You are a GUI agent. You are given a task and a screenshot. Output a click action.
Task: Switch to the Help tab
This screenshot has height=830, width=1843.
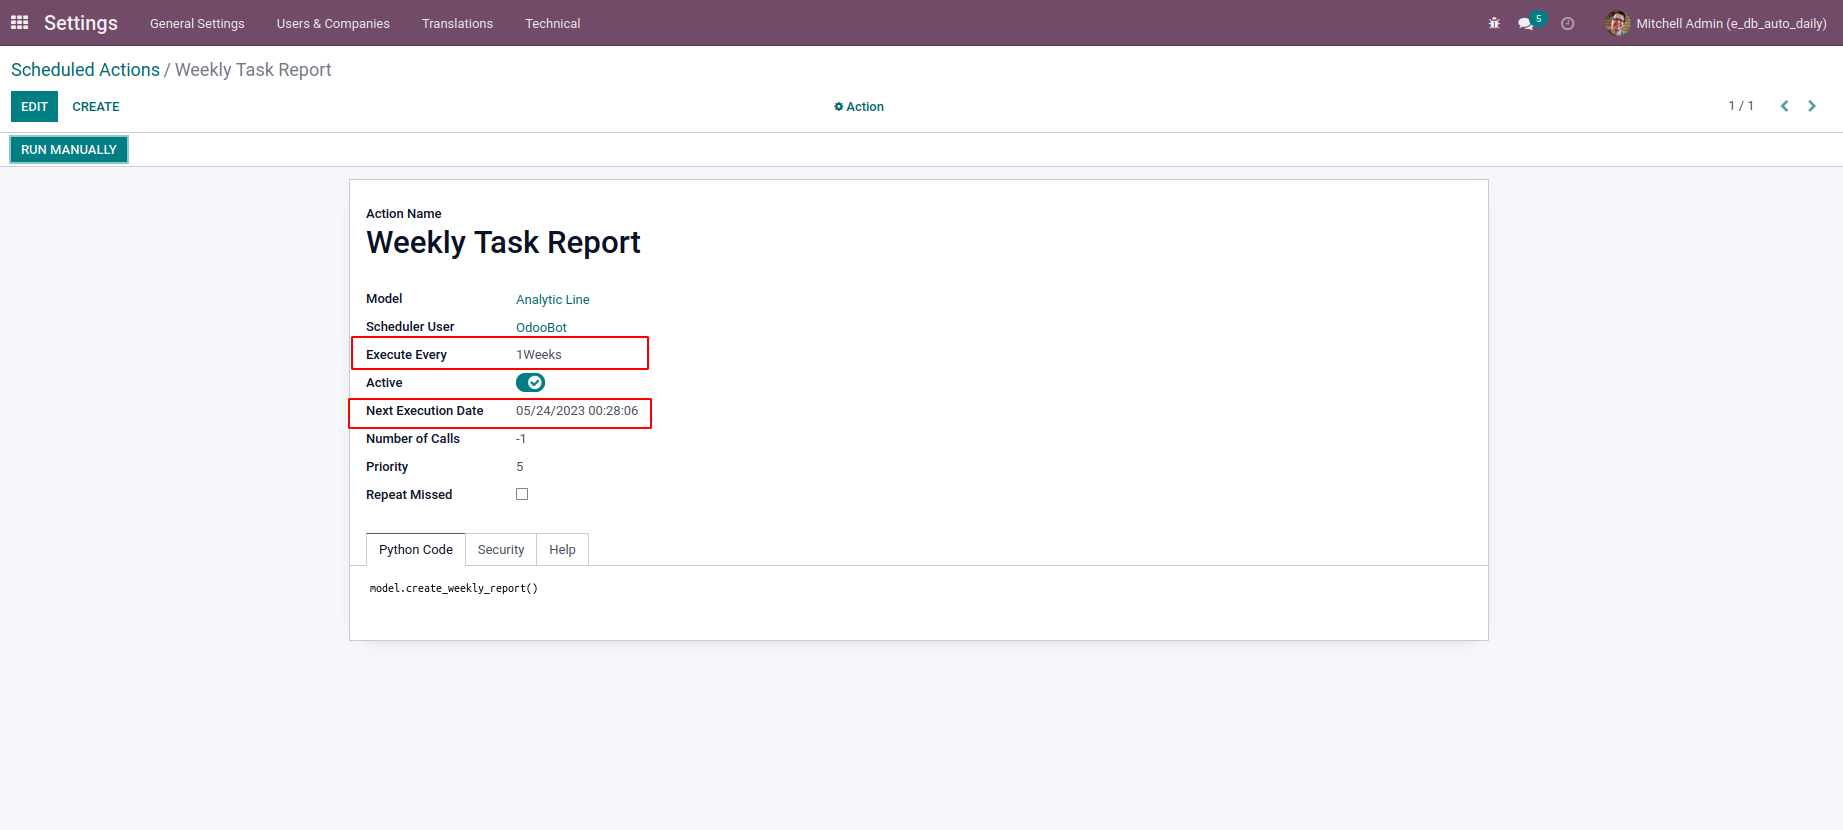562,550
